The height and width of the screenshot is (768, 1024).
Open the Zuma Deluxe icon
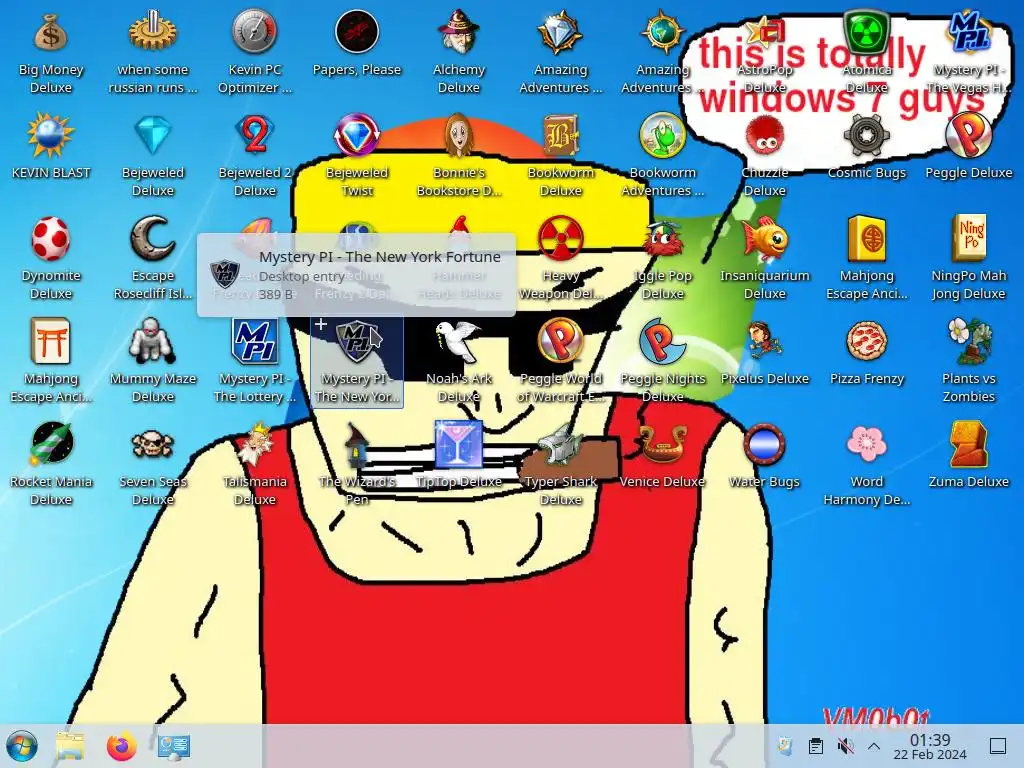click(x=968, y=444)
